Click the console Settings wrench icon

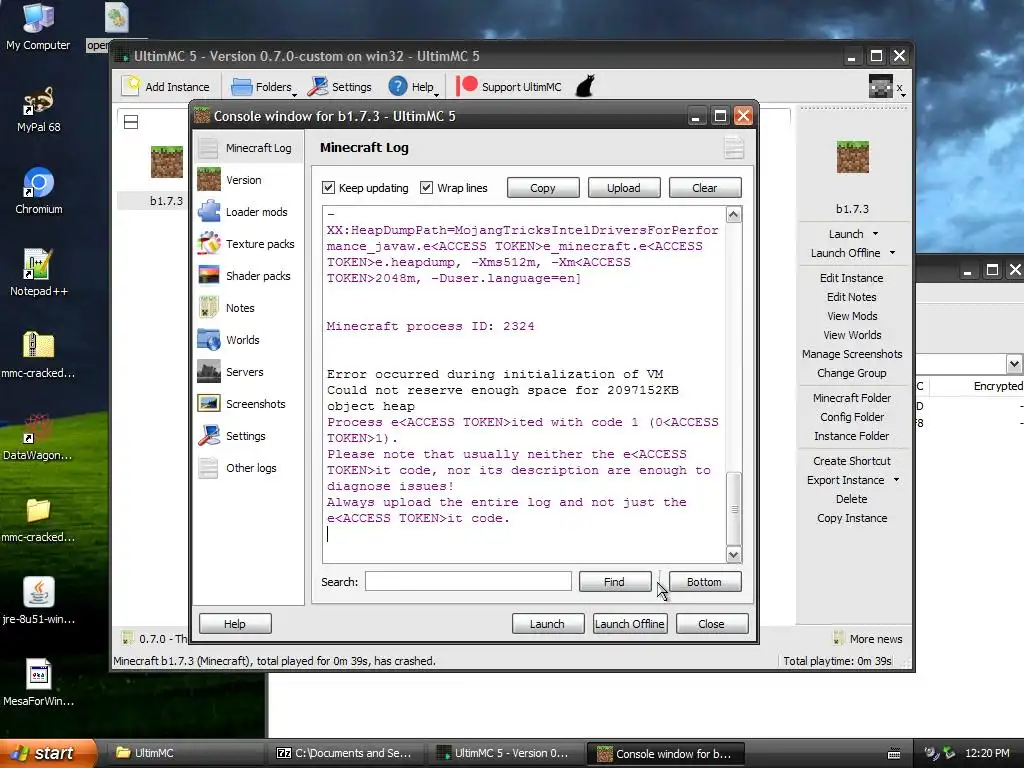(209, 436)
